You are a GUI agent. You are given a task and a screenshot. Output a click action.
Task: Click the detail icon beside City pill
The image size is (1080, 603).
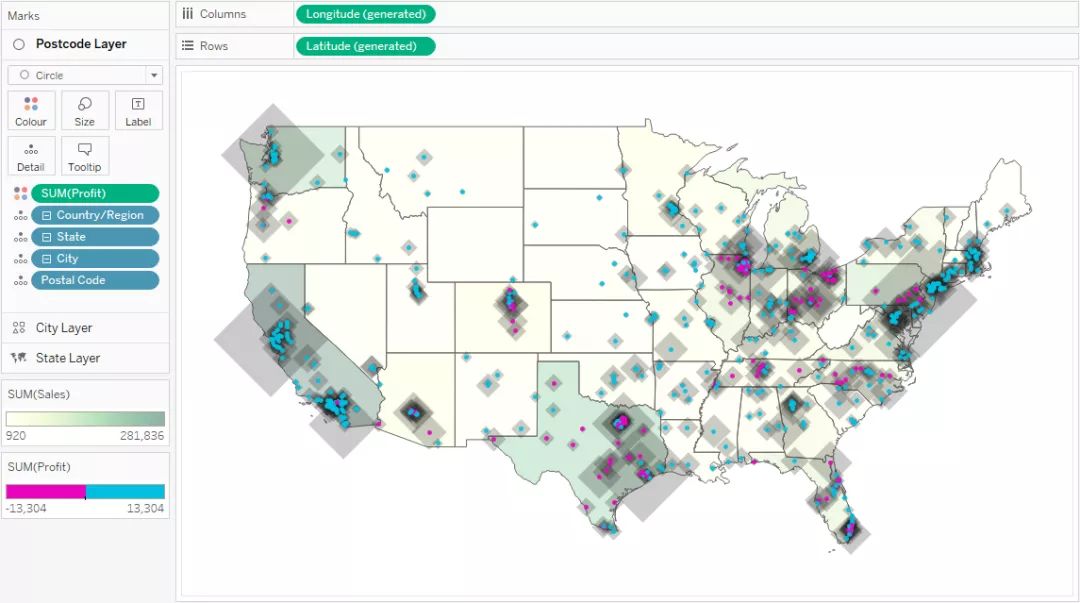pyautogui.click(x=21, y=259)
